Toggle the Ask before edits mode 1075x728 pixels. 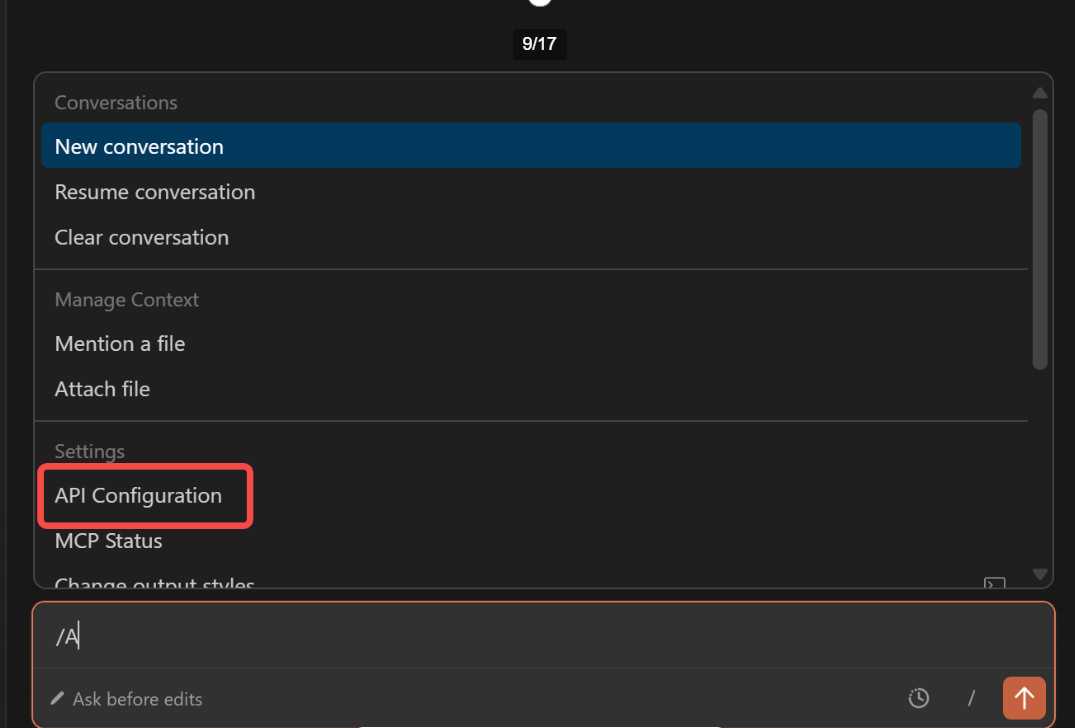pyautogui.click(x=137, y=699)
